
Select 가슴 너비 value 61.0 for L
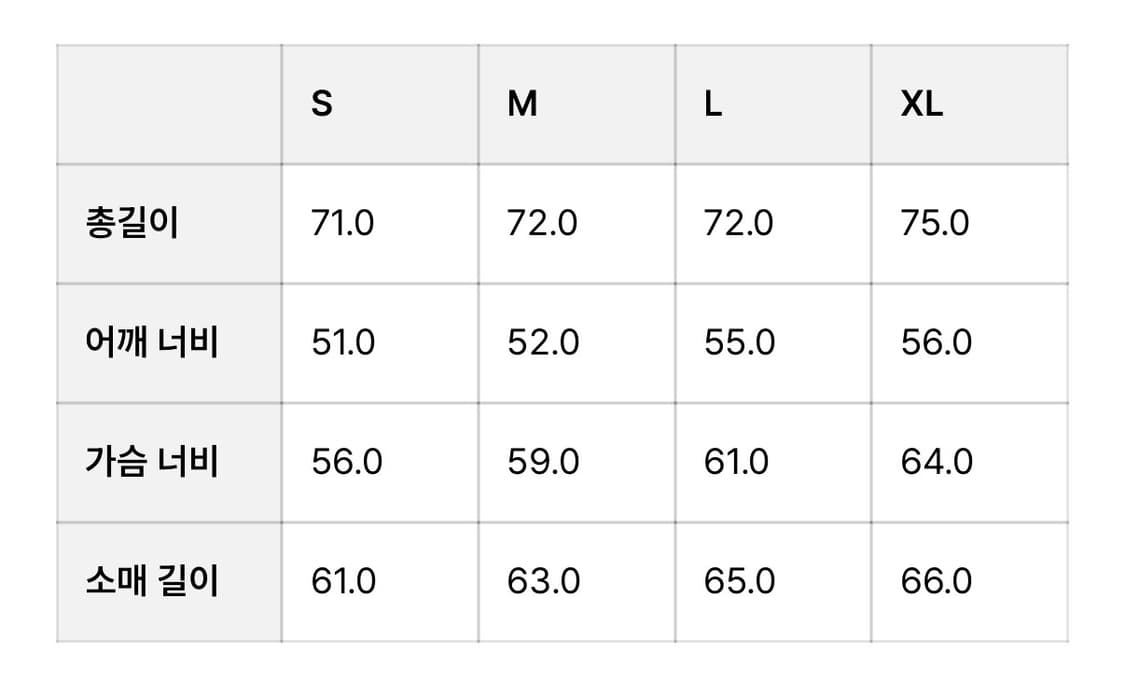click(737, 462)
